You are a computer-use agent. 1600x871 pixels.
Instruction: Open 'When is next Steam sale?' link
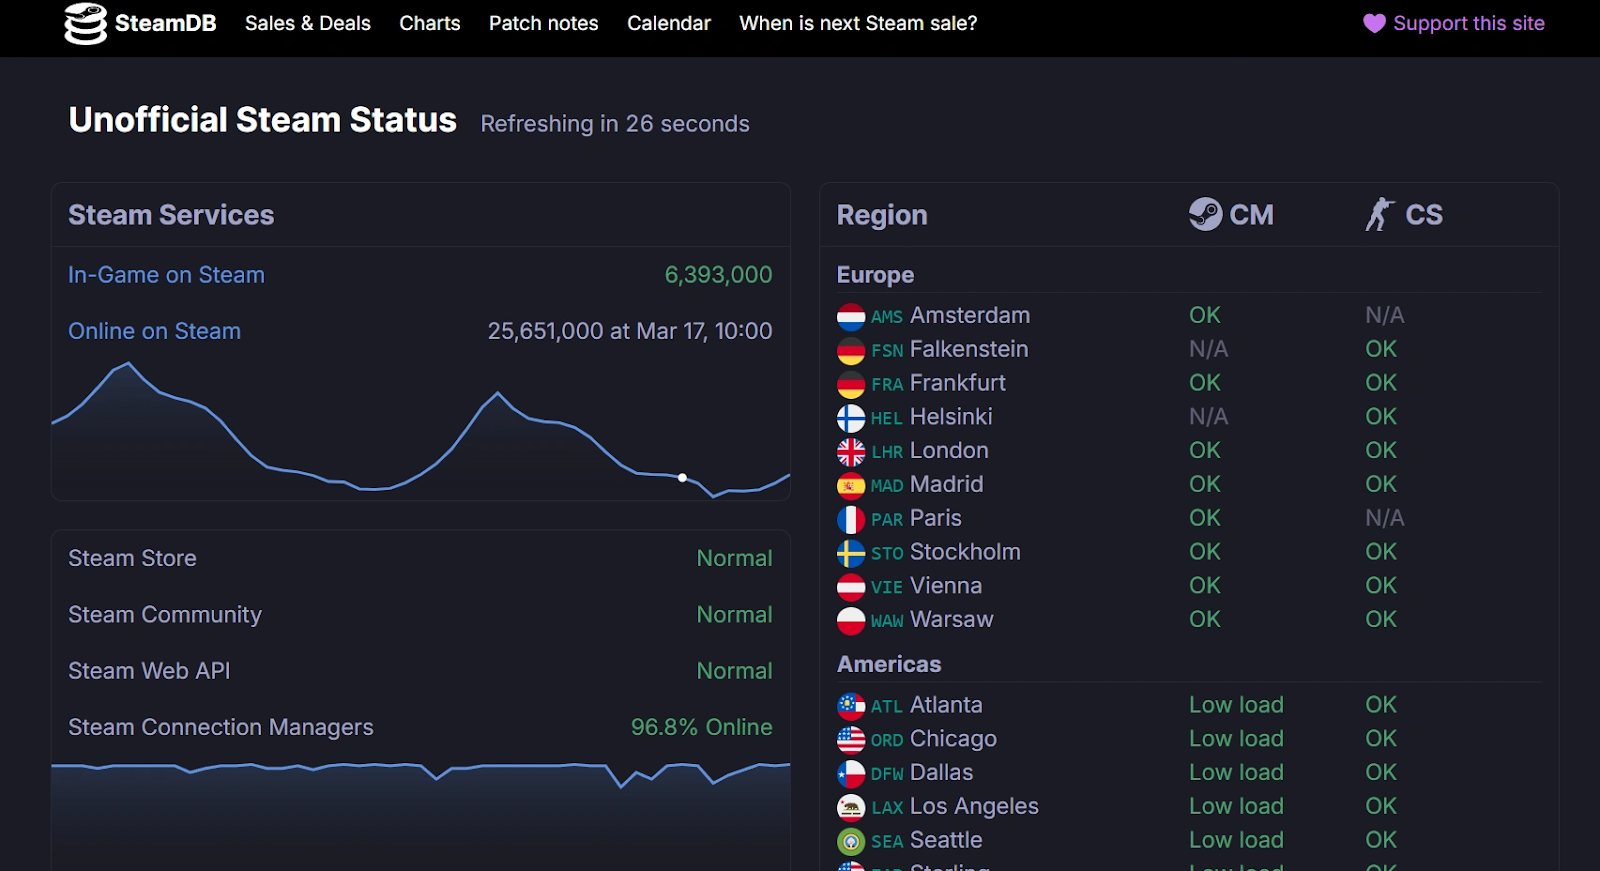click(858, 23)
